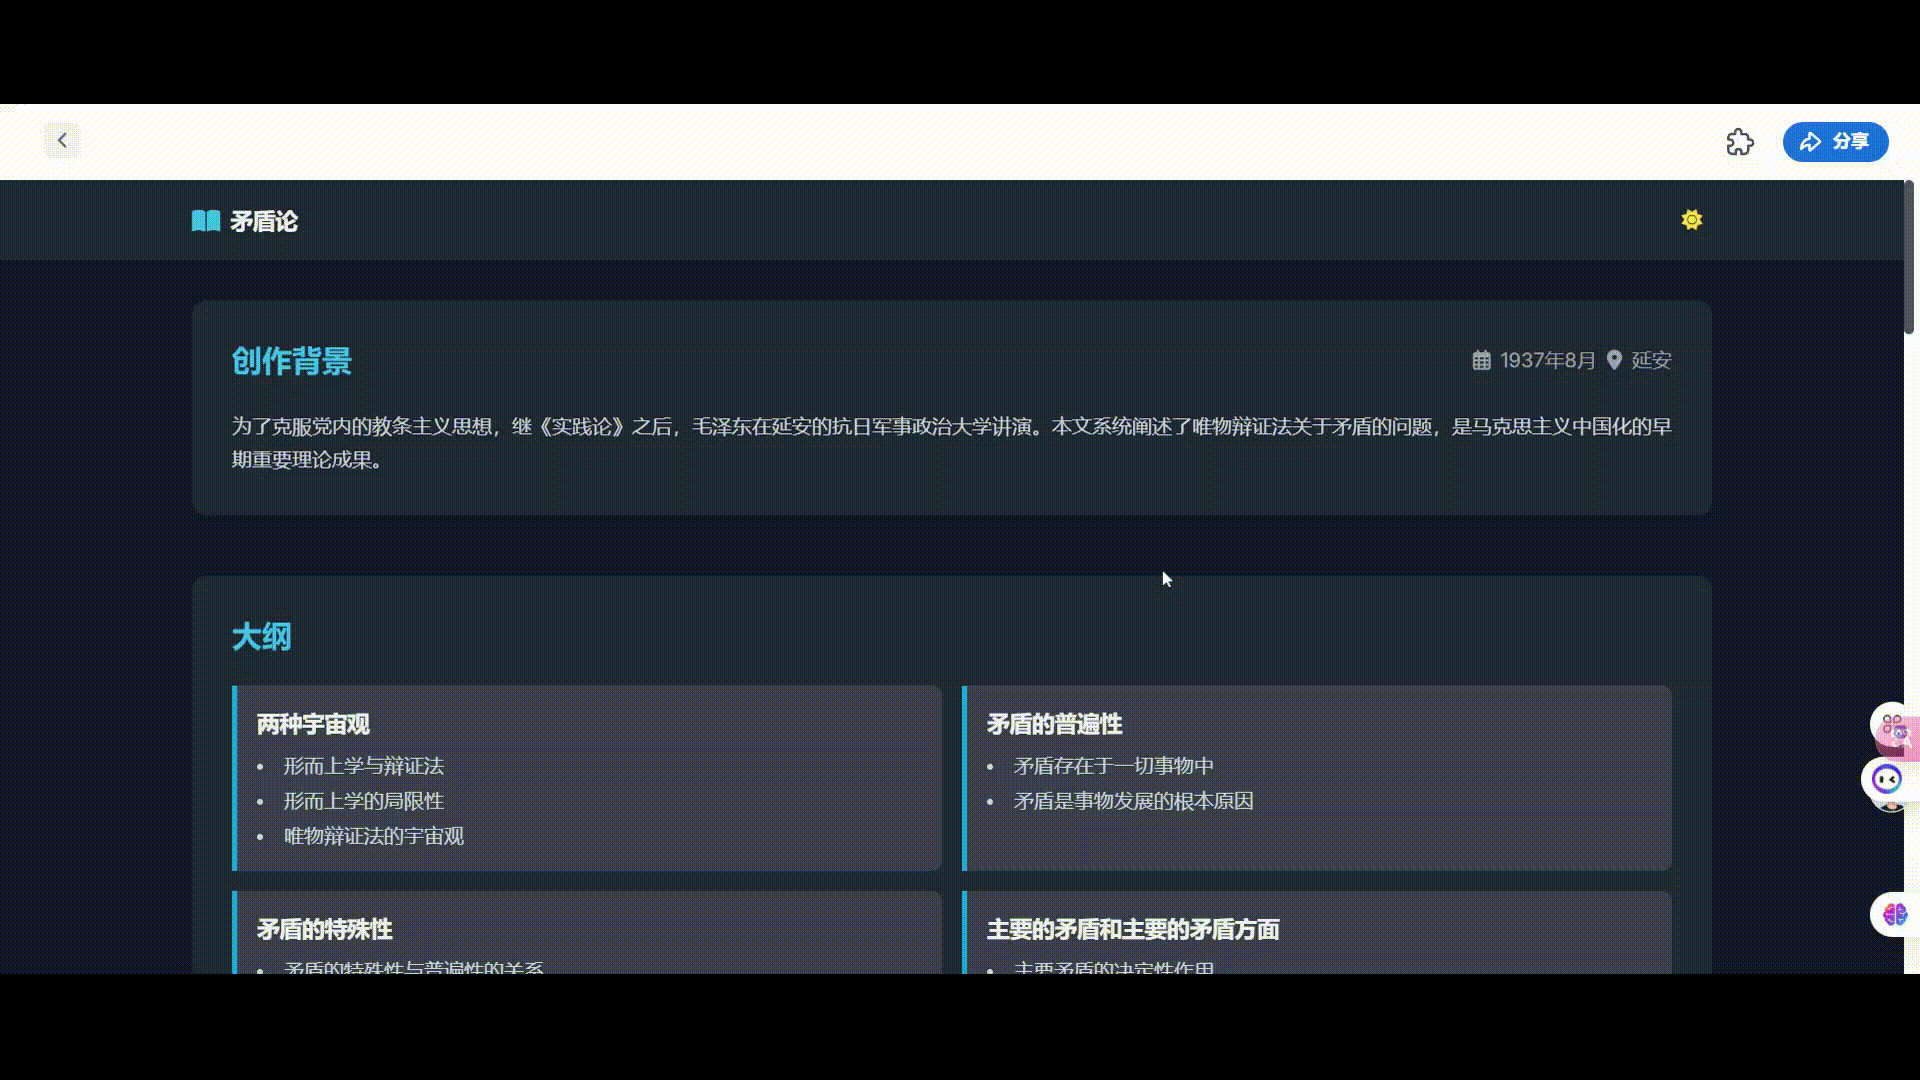Open the round winking-face assistant widget
The image size is (1920, 1080).
1886,779
